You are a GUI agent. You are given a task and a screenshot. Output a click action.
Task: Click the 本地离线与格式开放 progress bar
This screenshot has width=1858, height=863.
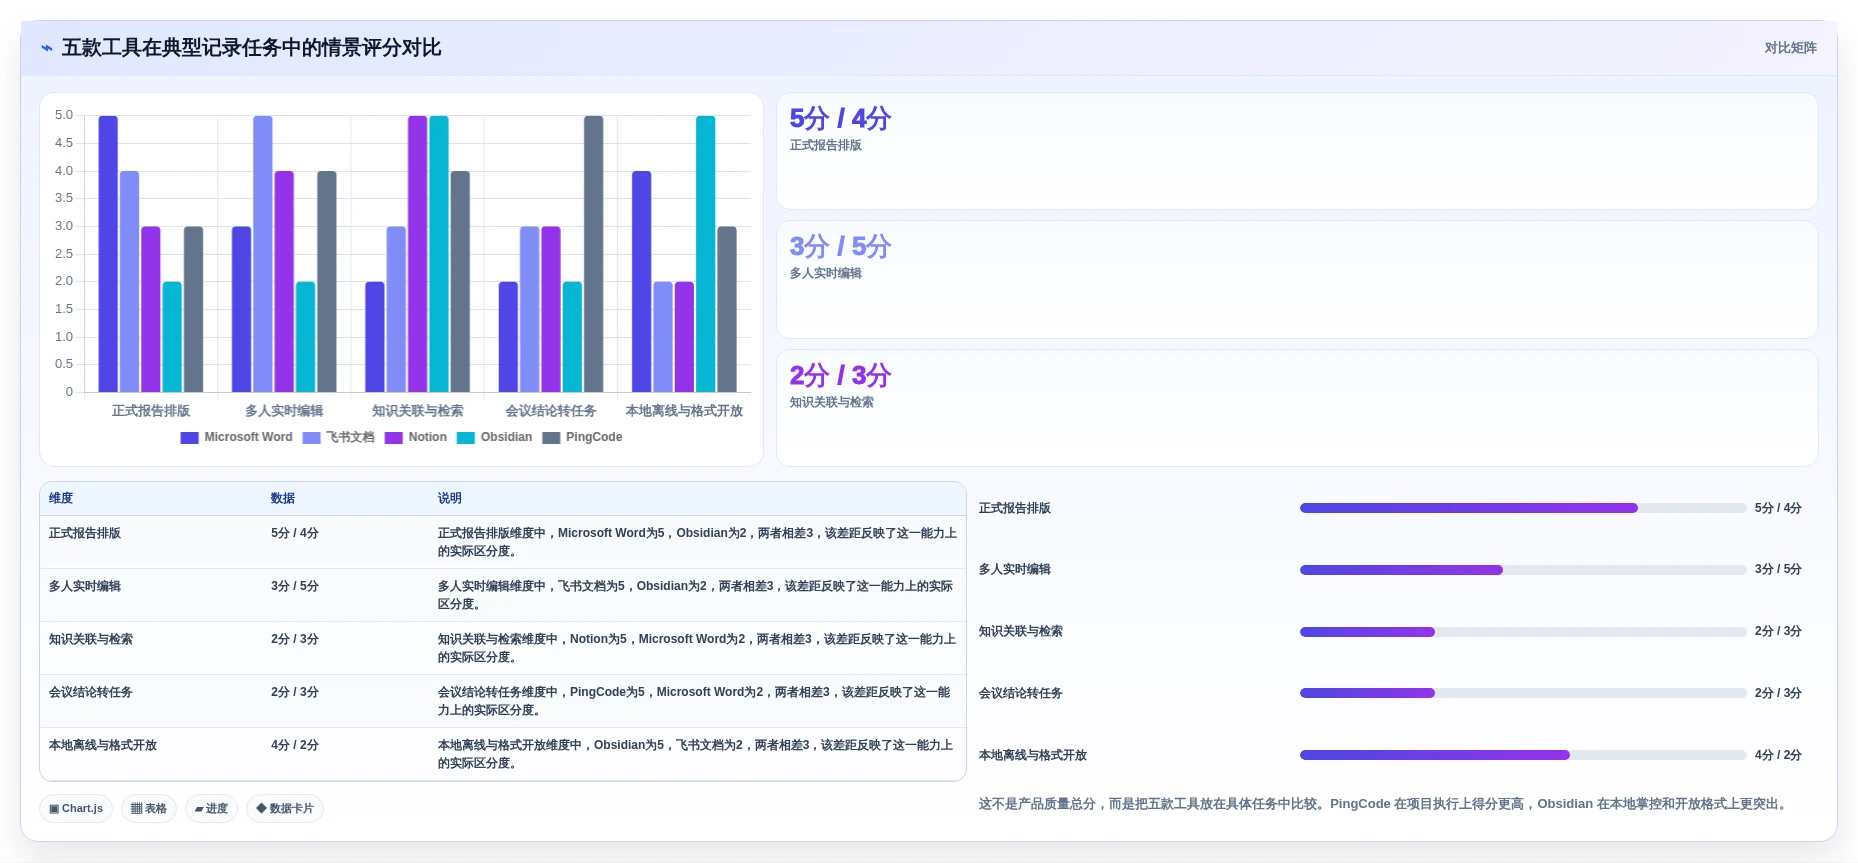1523,755
